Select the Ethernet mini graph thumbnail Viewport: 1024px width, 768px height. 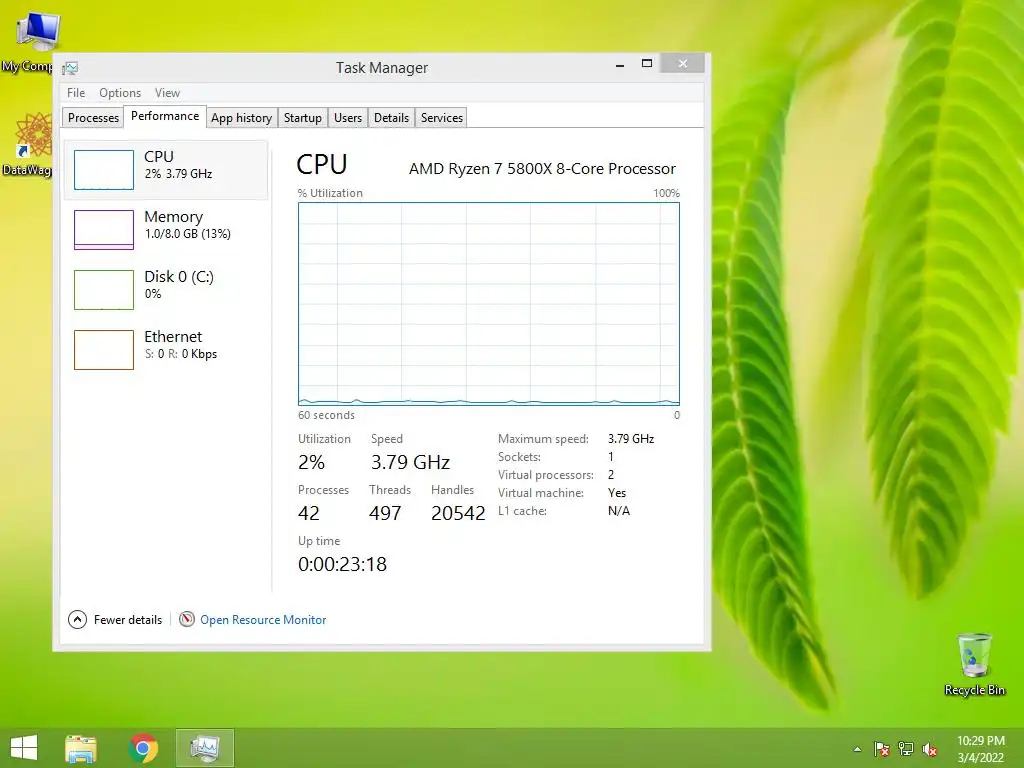pos(104,350)
